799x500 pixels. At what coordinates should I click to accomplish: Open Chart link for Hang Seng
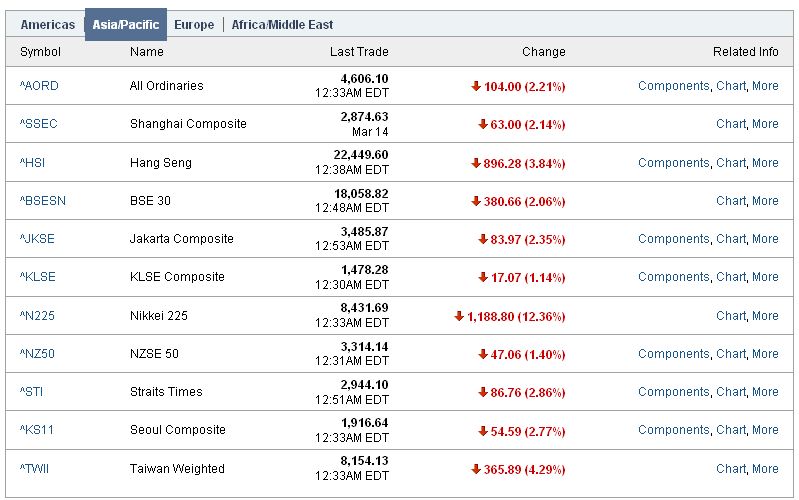[731, 163]
